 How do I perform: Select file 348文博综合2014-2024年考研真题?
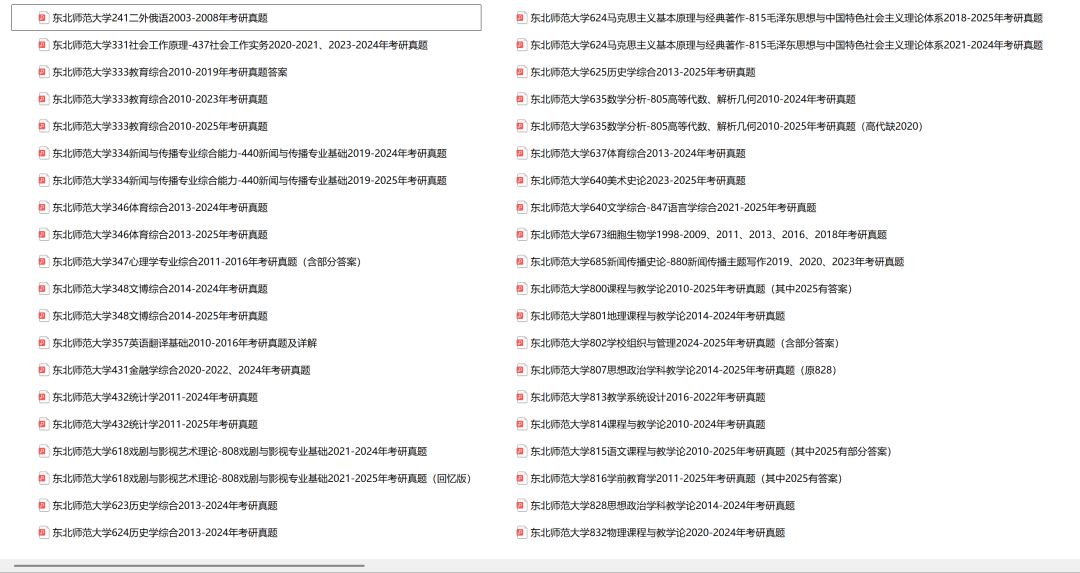click(x=160, y=289)
